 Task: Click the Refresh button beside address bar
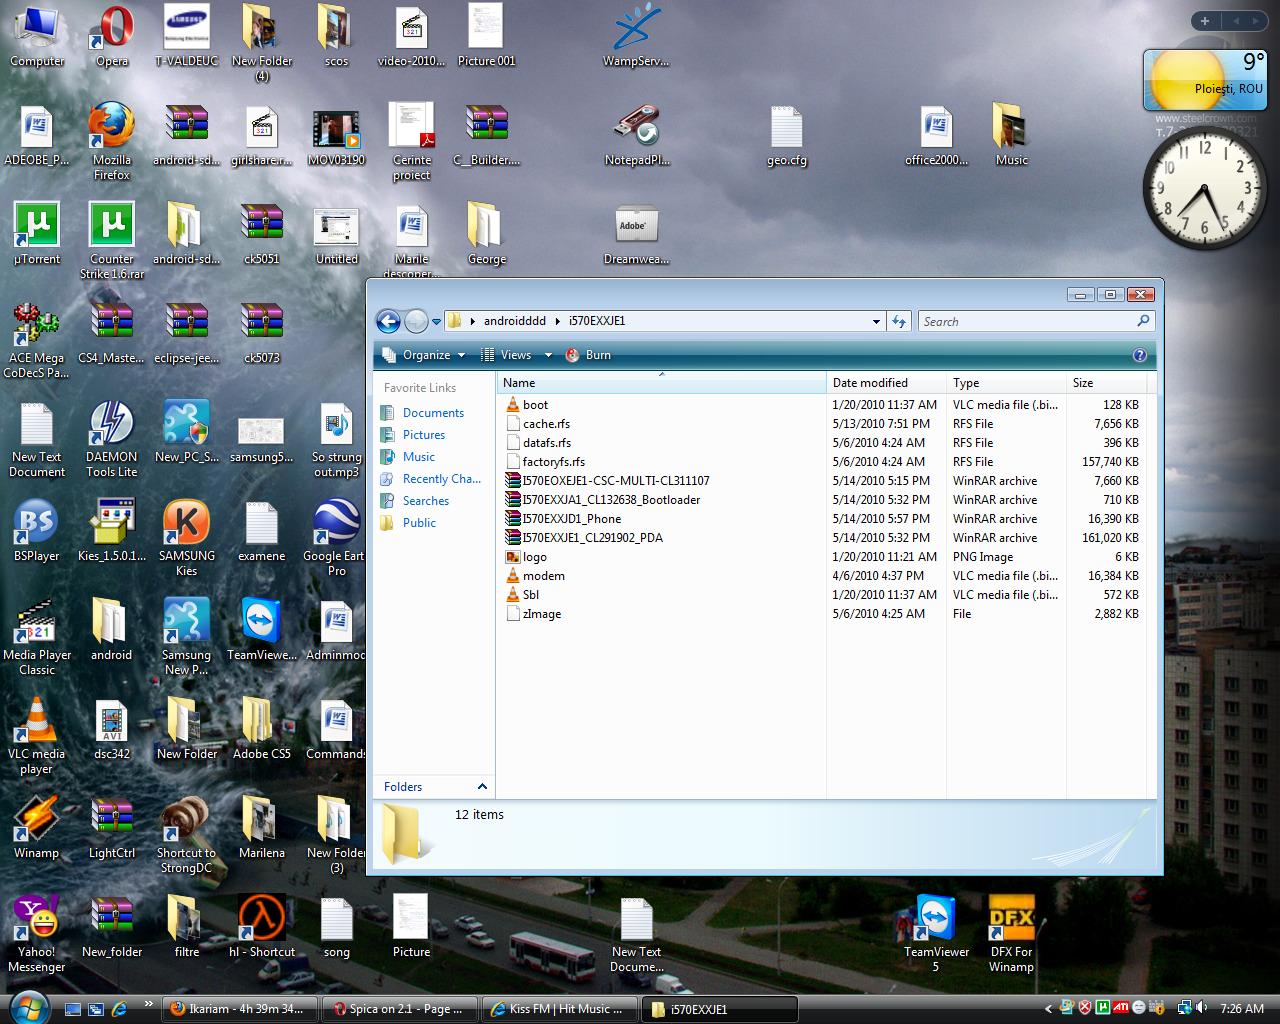coord(899,321)
